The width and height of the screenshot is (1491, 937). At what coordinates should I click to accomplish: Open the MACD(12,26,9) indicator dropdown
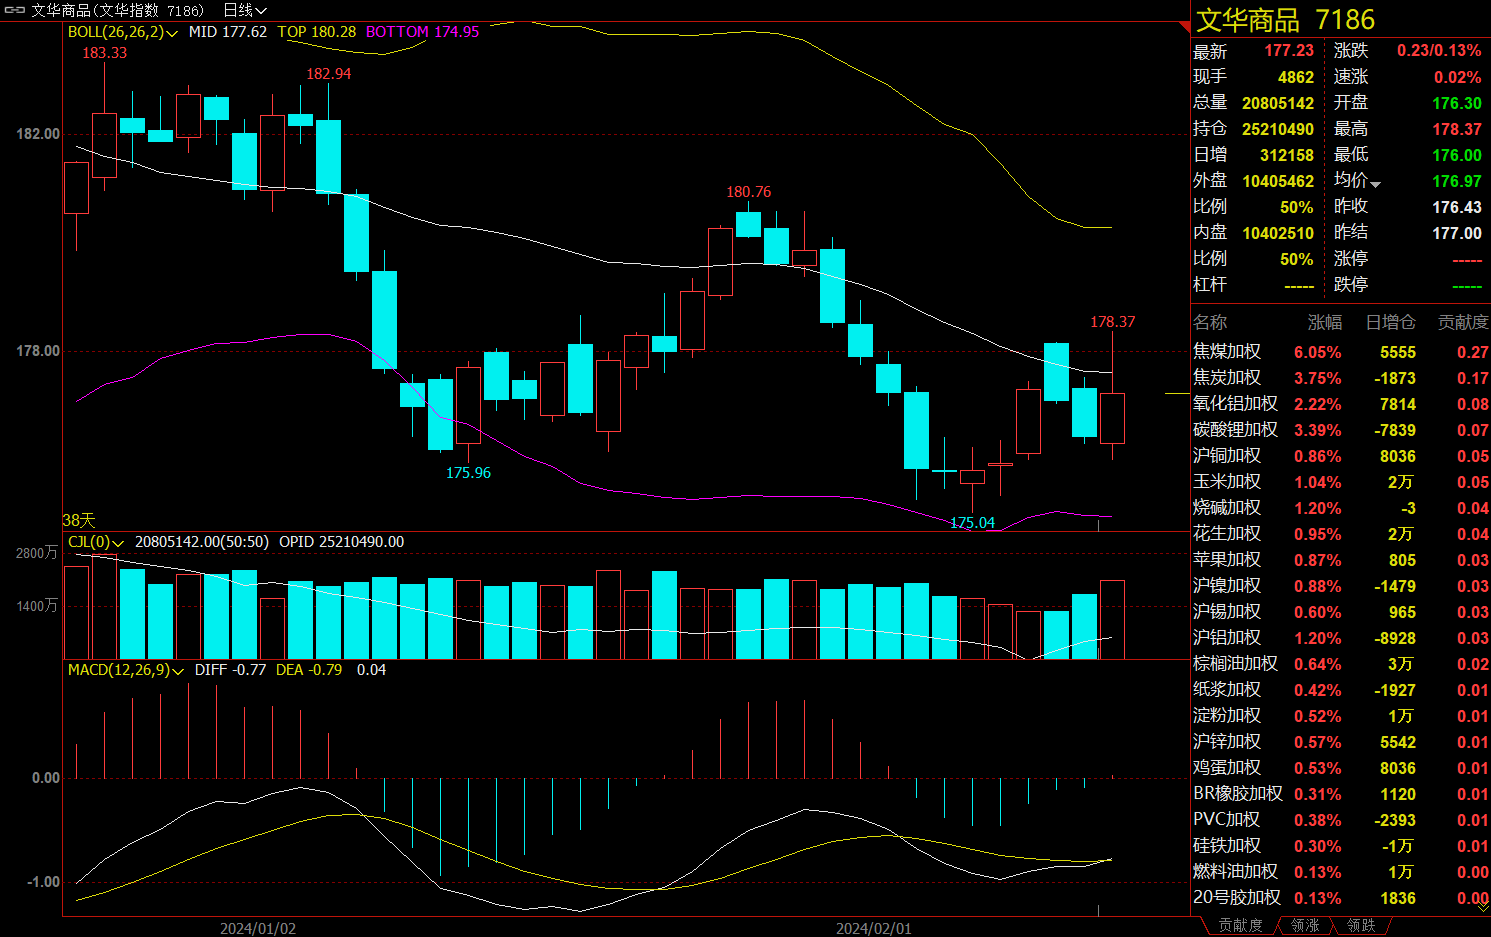pyautogui.click(x=126, y=670)
